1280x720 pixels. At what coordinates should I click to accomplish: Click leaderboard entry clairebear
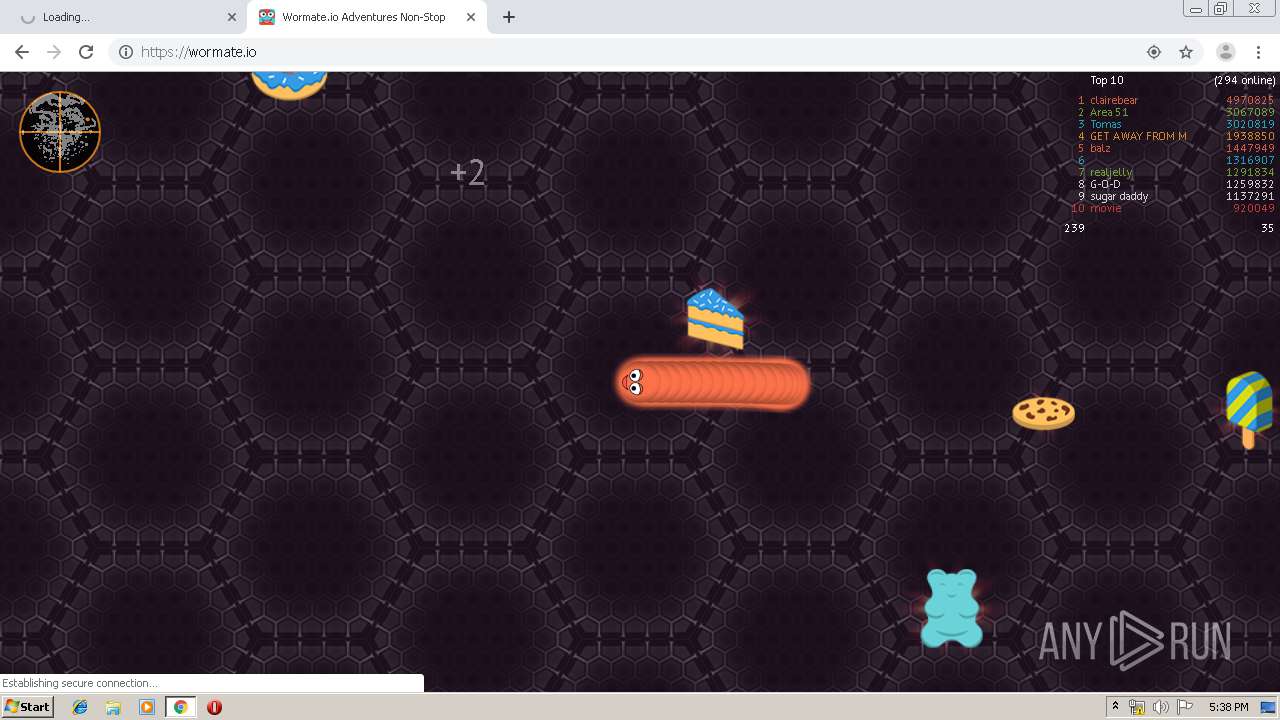(1114, 100)
